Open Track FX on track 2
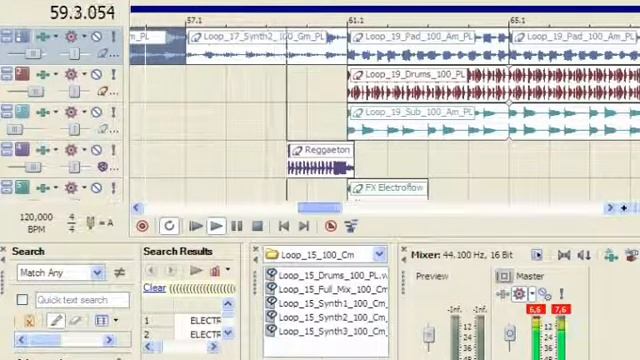Viewport: 640px width, 360px height. [x=43, y=74]
